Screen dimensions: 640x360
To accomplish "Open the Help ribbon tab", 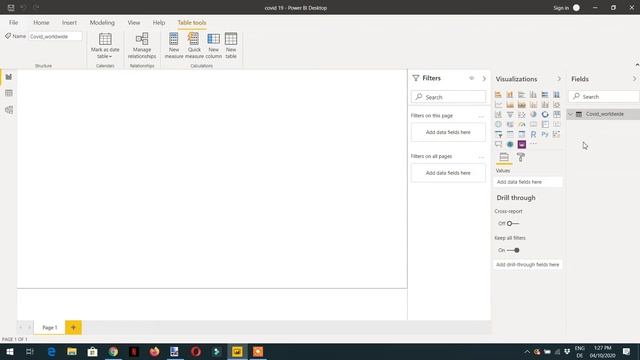I will (159, 23).
